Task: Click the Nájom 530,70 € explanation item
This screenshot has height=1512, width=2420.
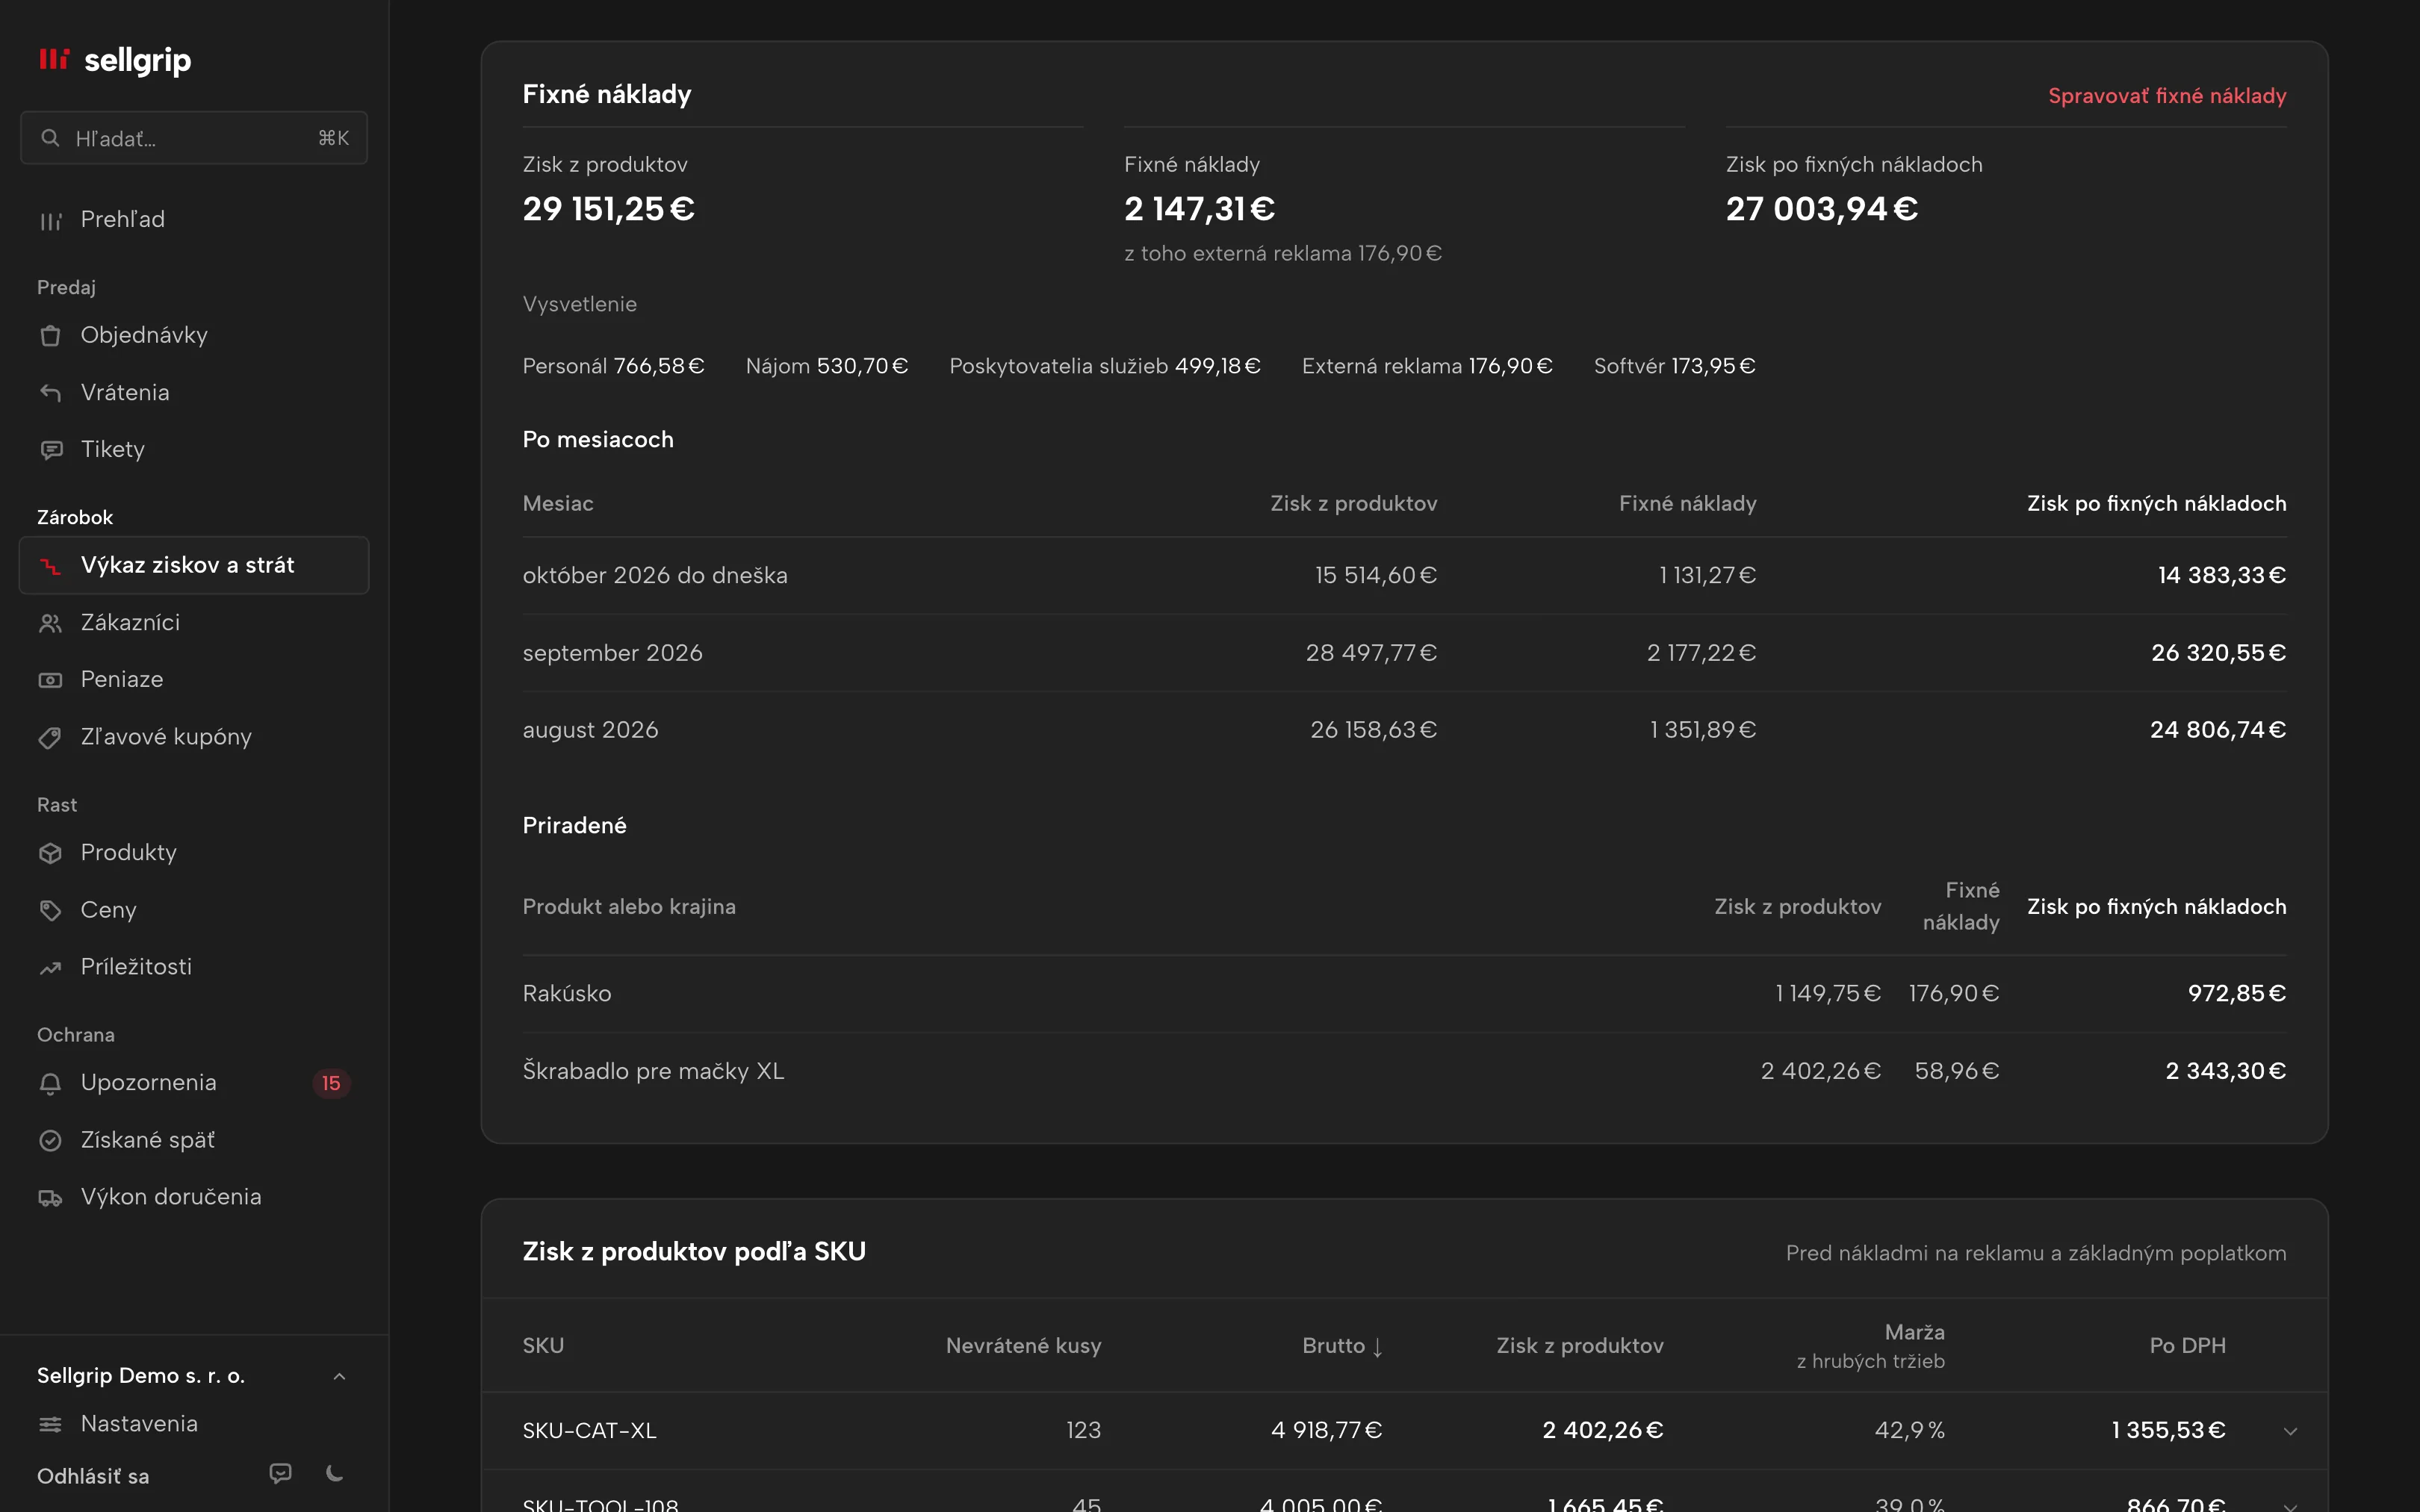Action: (x=826, y=366)
